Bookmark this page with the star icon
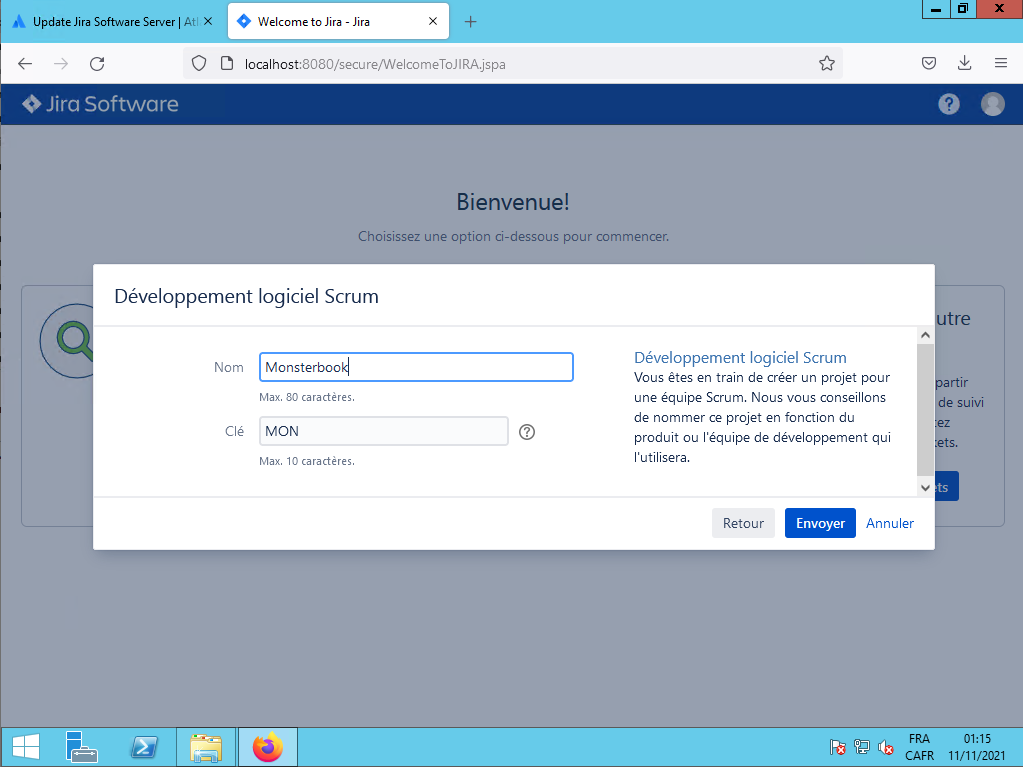Viewport: 1023px width, 767px height. [x=827, y=63]
